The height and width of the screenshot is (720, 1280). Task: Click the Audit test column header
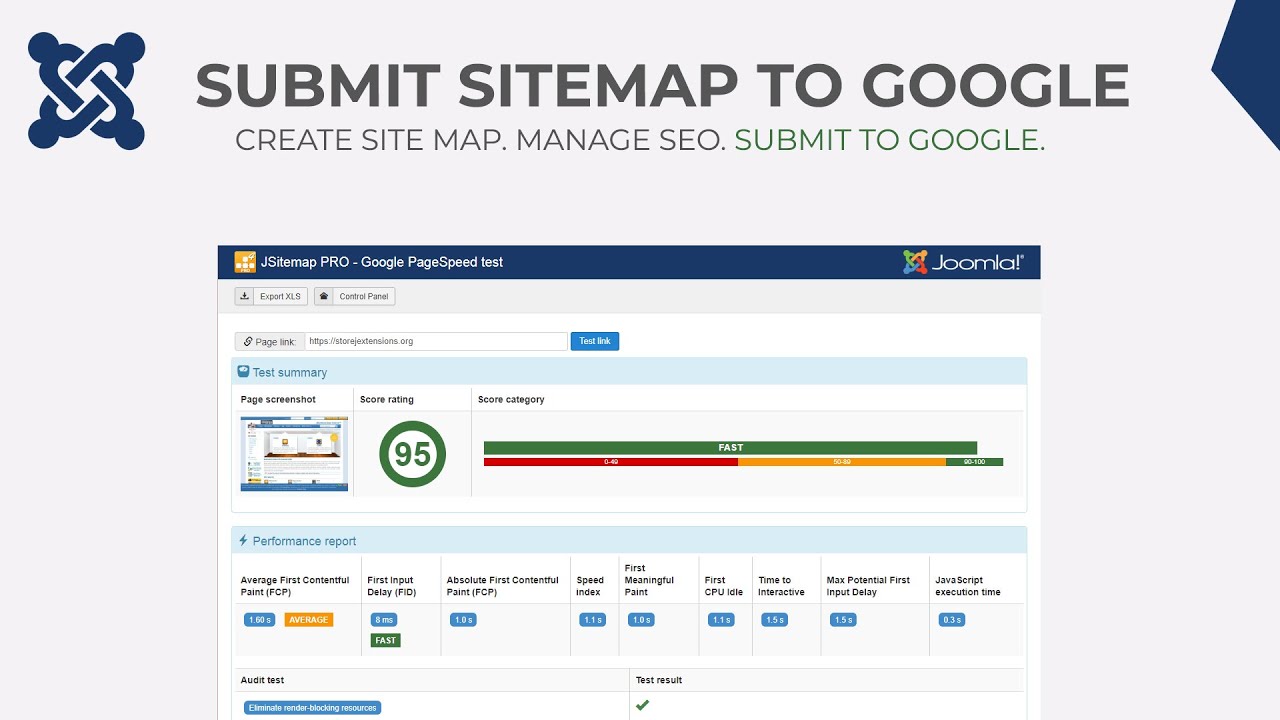coord(262,680)
